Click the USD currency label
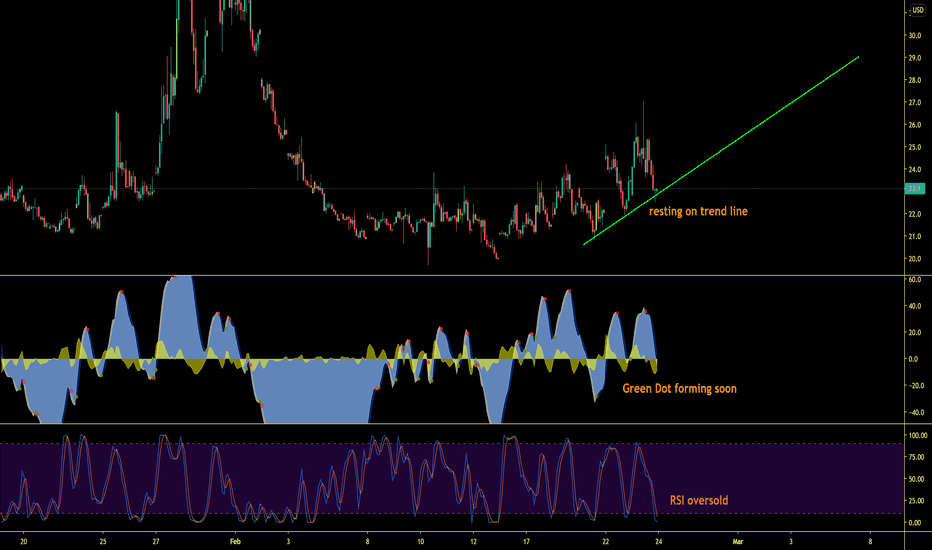The image size is (932, 550). pyautogui.click(x=918, y=10)
